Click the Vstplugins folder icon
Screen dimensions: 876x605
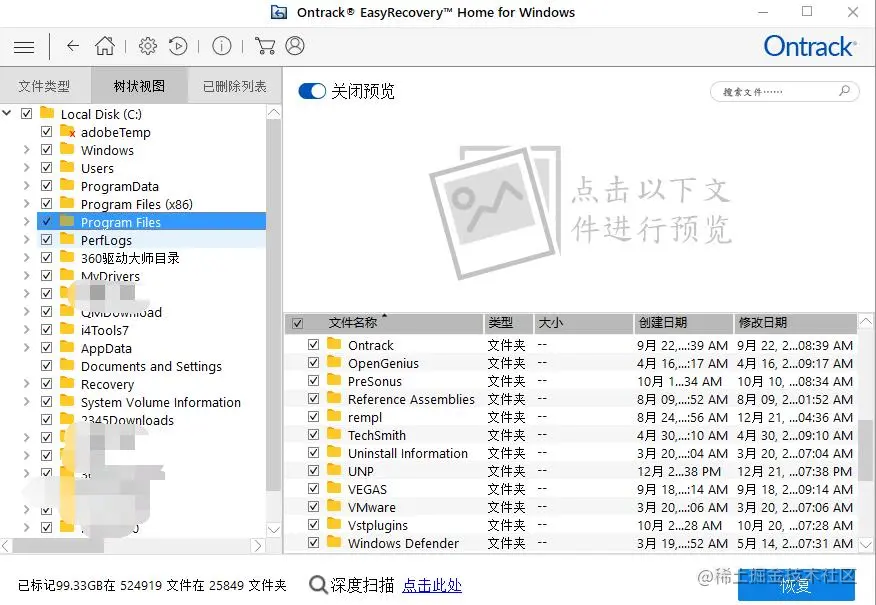point(334,523)
